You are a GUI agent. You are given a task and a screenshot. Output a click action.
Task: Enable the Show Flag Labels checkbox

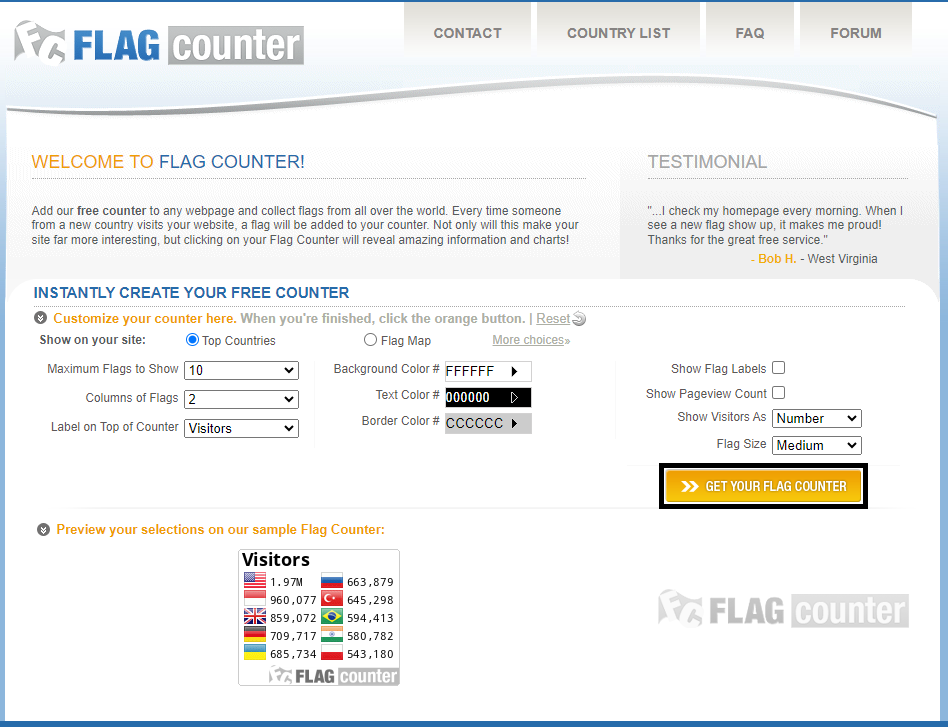tap(779, 368)
